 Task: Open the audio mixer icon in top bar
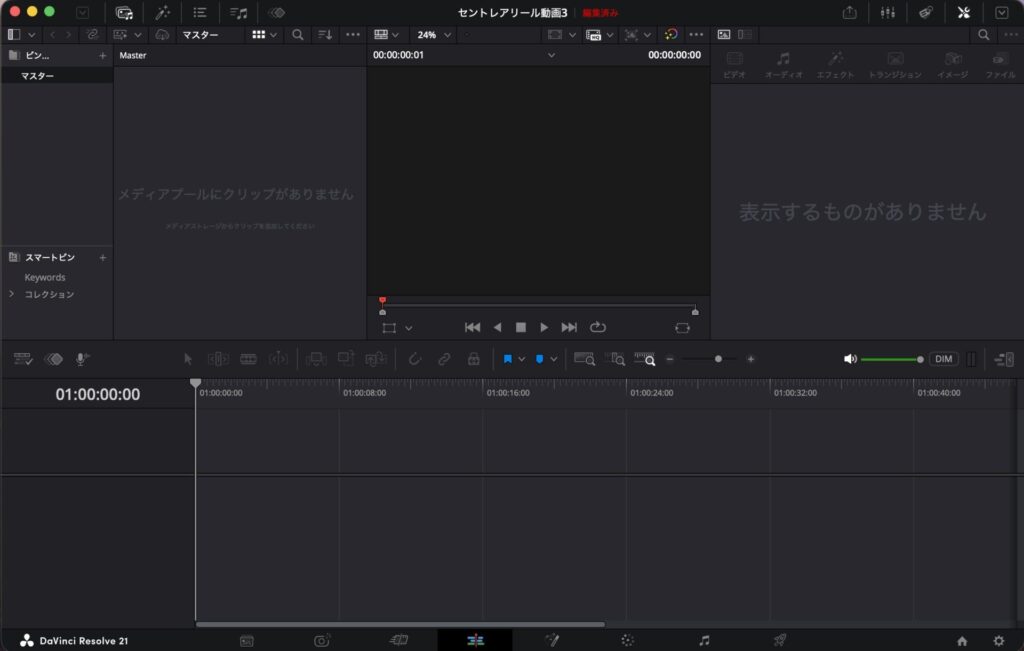[x=888, y=12]
